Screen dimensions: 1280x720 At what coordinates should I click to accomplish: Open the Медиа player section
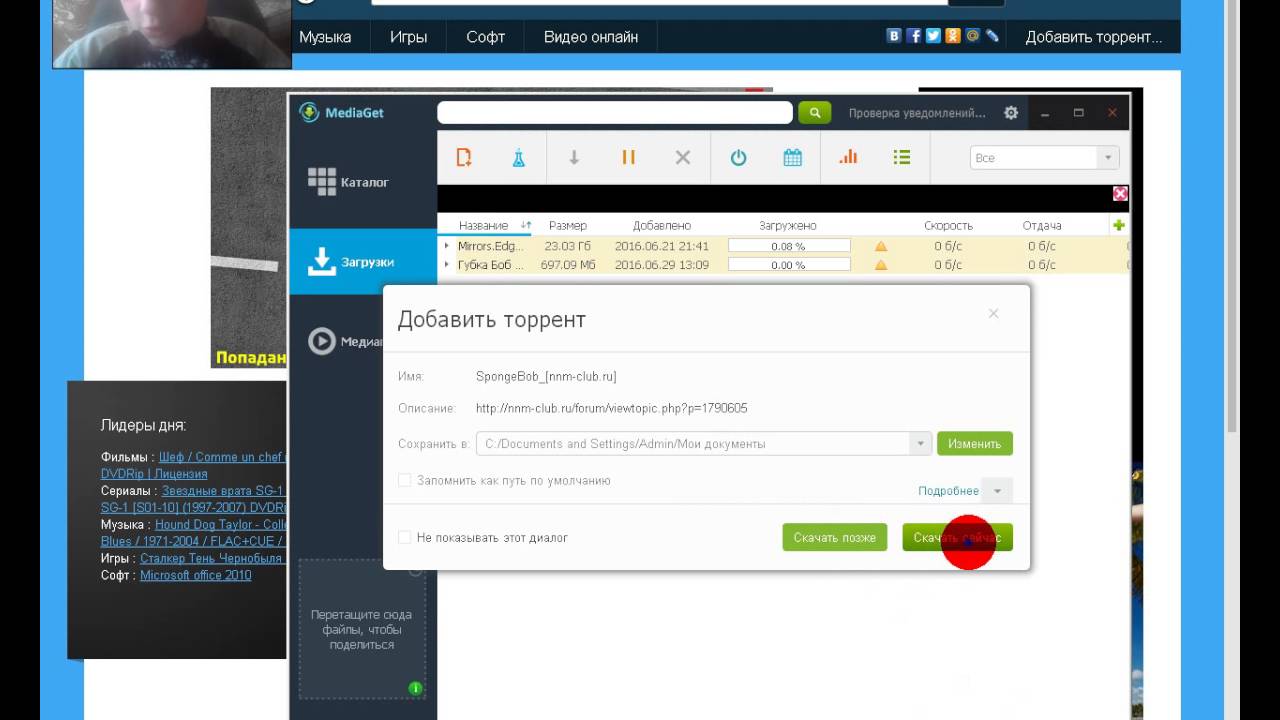pos(346,341)
